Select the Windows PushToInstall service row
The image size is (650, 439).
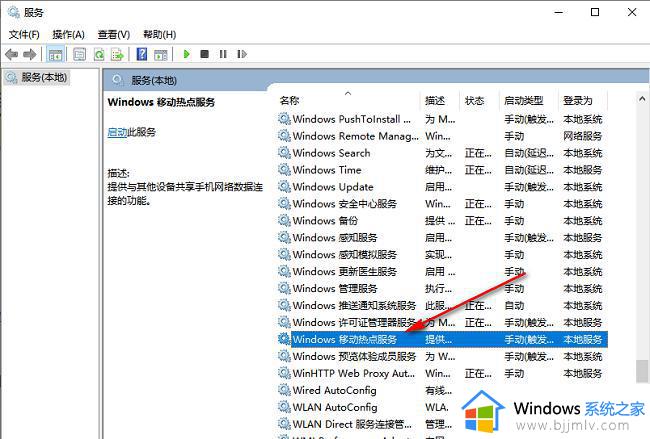point(442,119)
